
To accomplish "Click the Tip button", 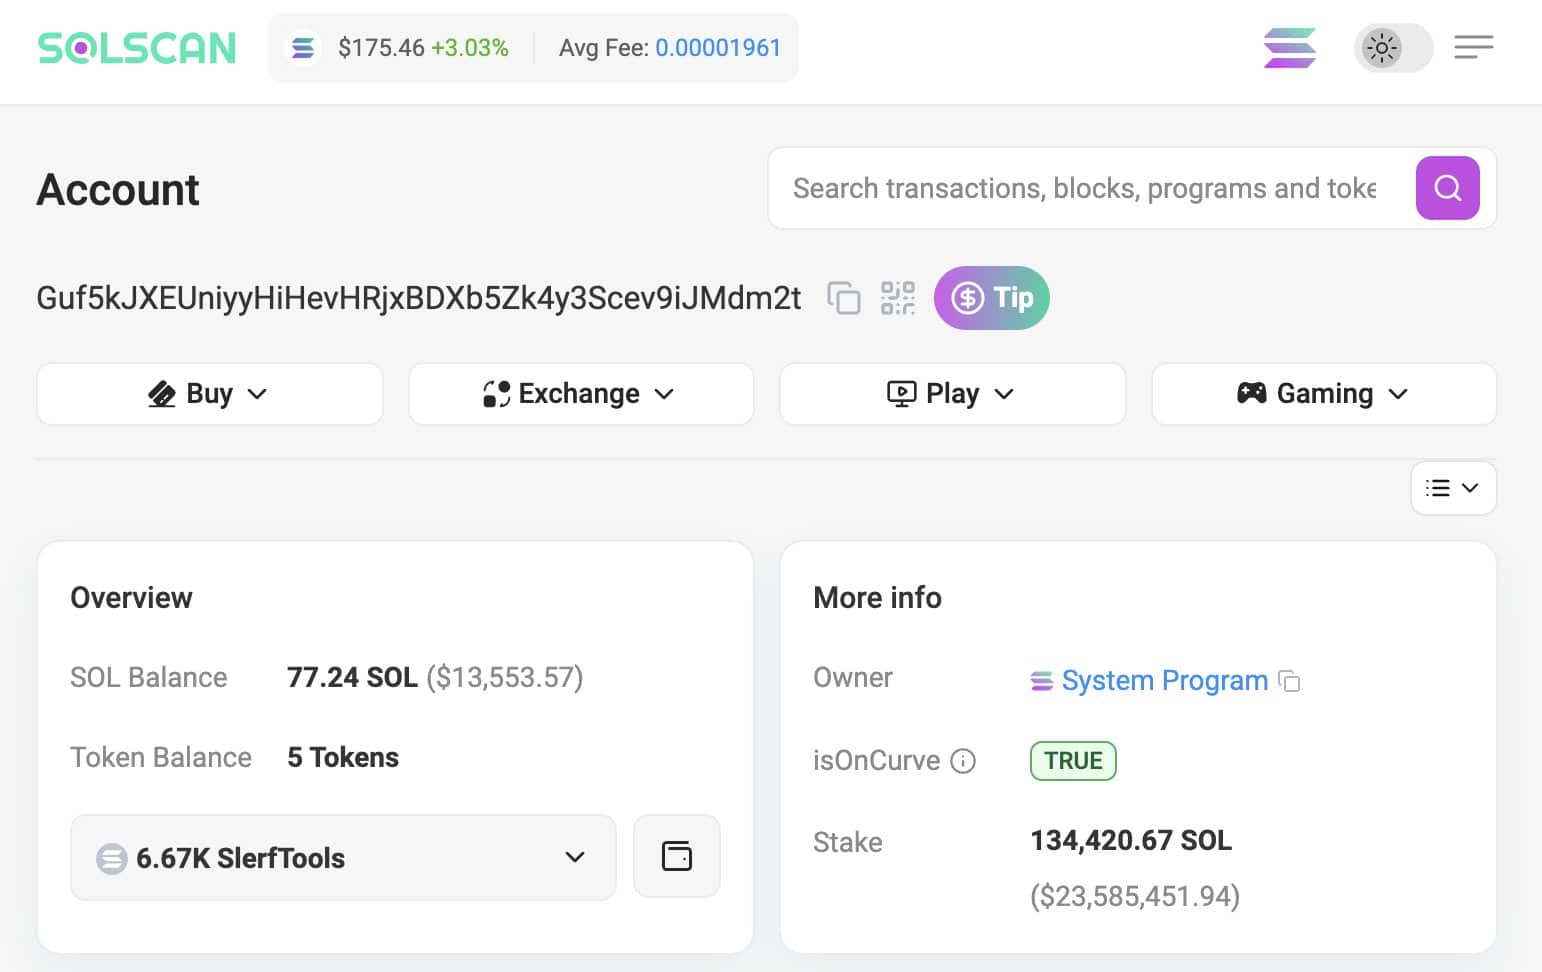I will click(x=991, y=298).
